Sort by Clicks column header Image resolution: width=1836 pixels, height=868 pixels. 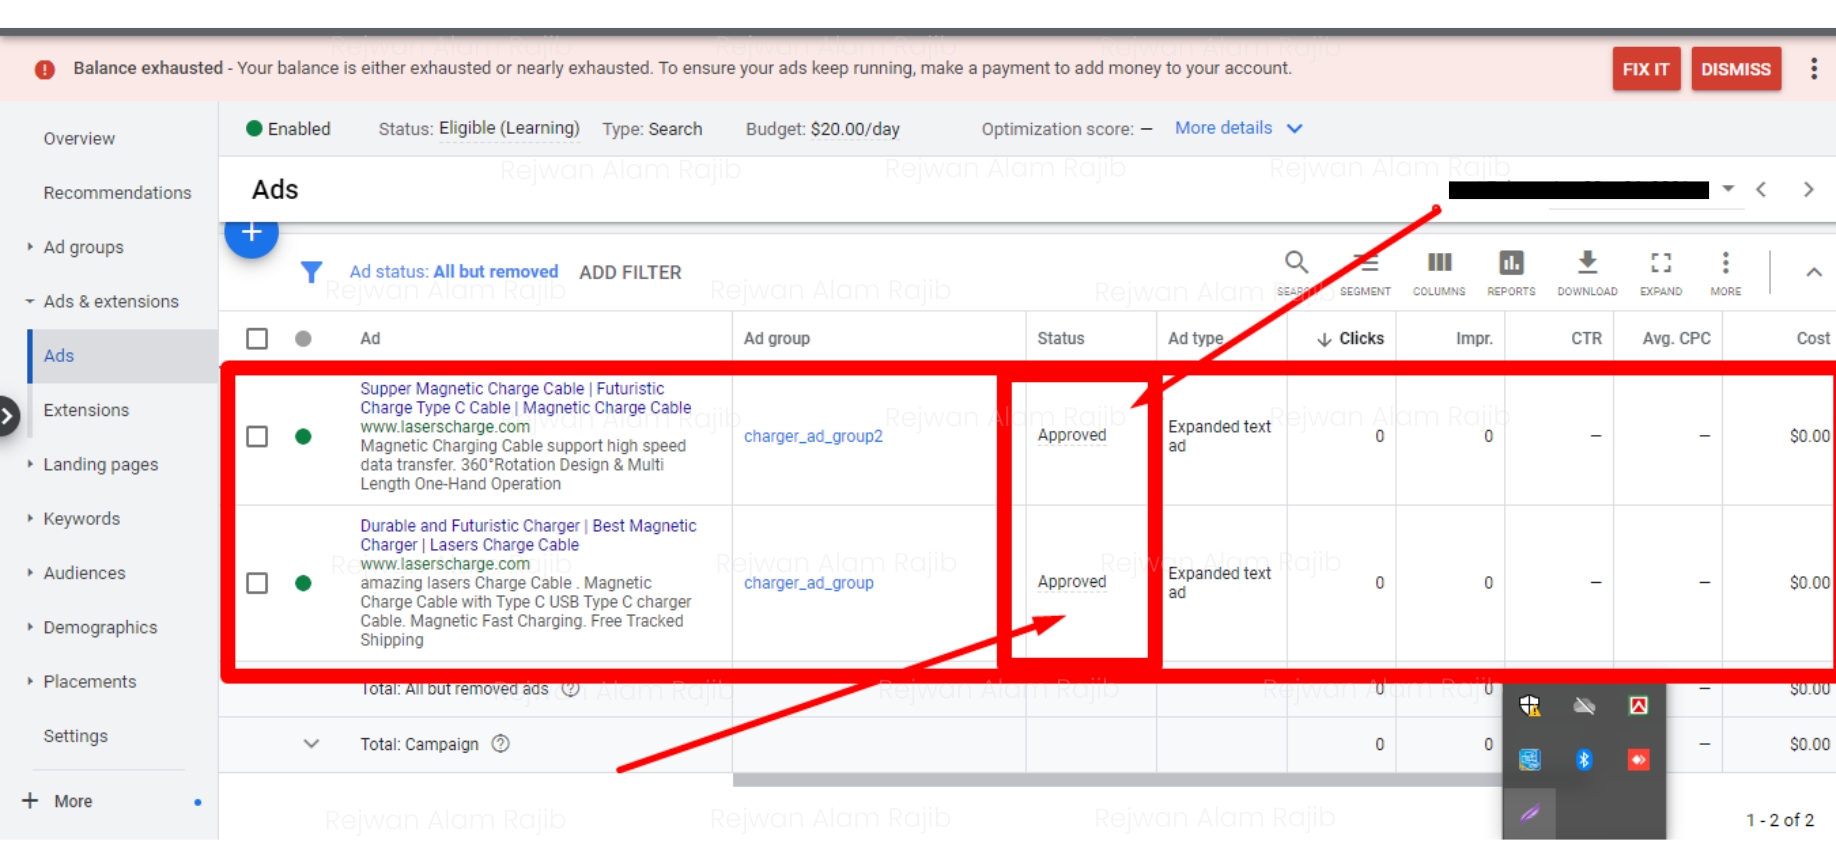[x=1351, y=339]
